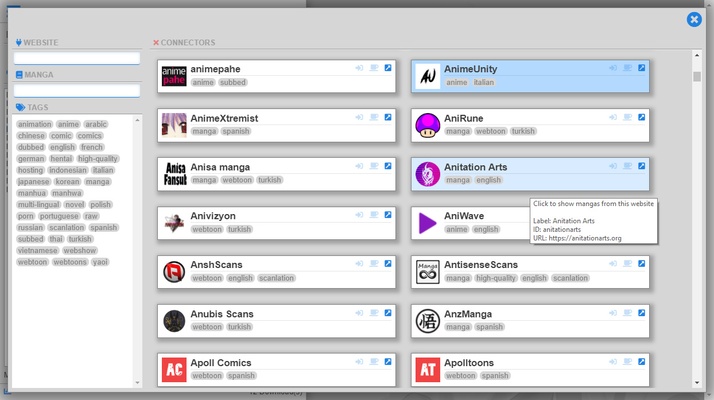Screen dimensions: 714x400
Task: Click the login icon on Anitation Arts card
Action: click(x=613, y=166)
